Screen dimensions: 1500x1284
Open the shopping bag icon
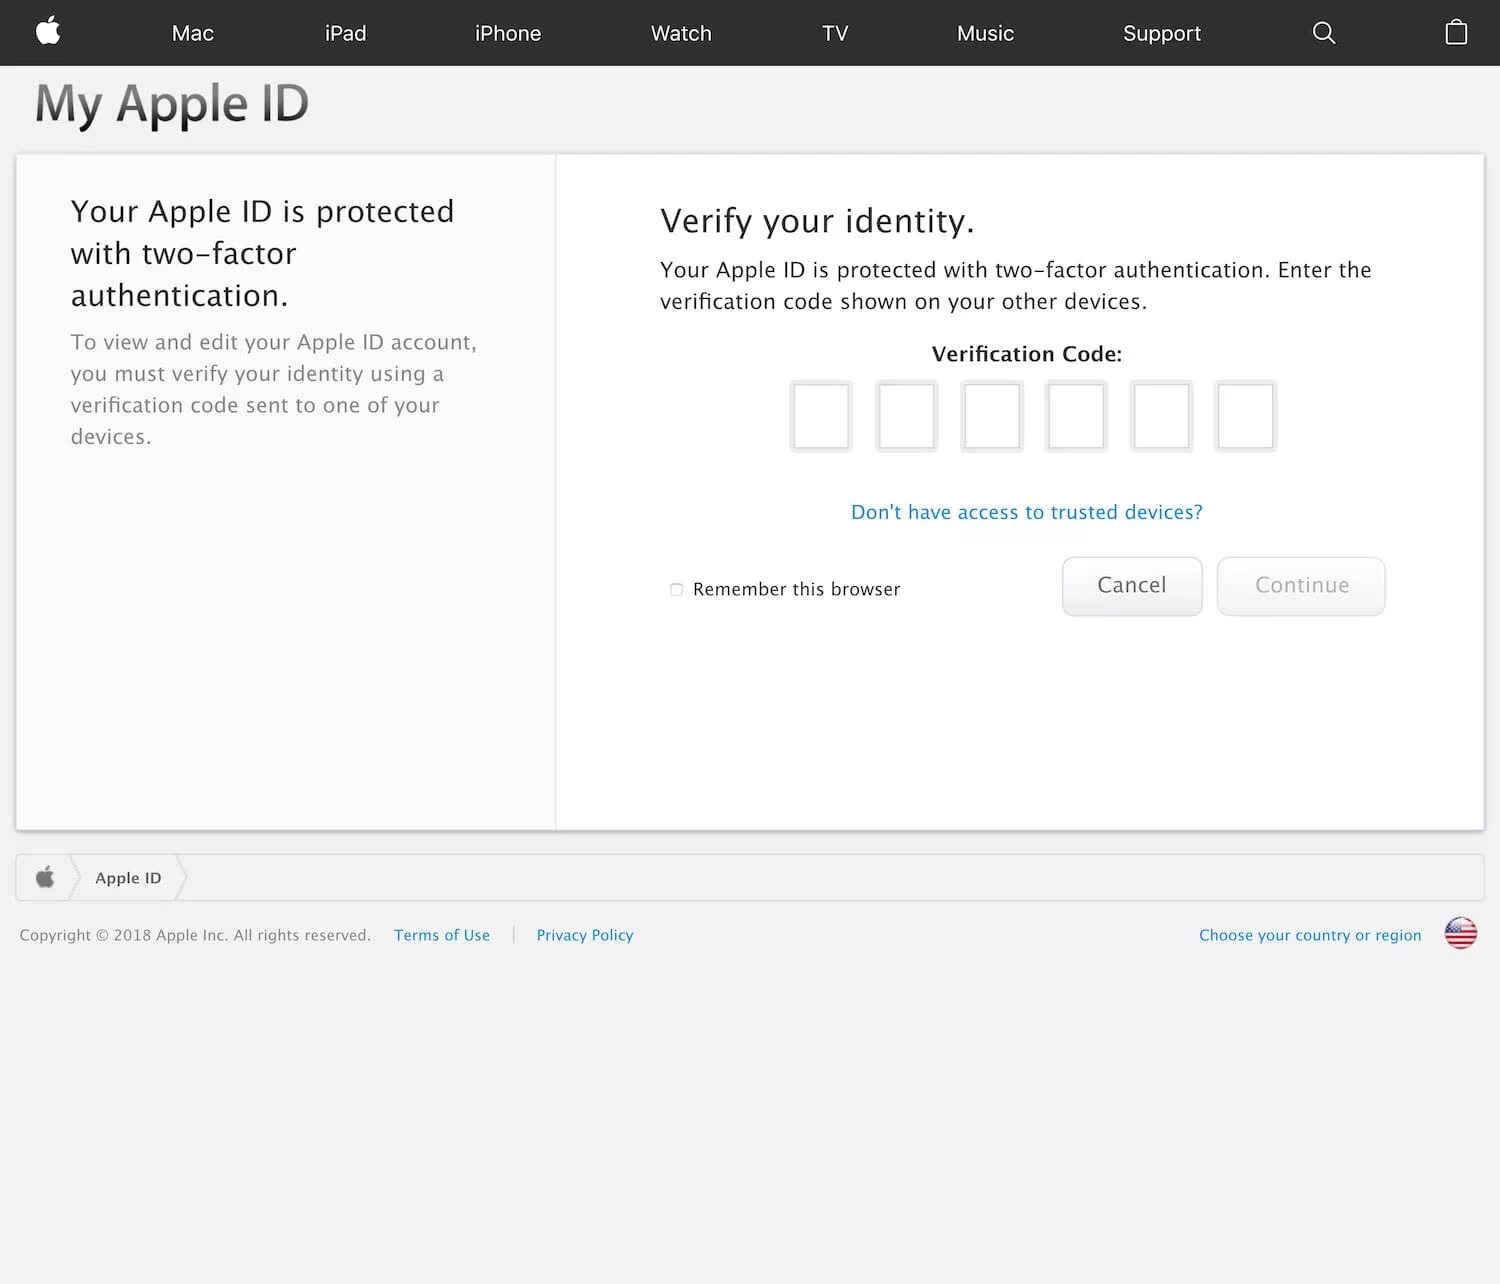point(1456,32)
